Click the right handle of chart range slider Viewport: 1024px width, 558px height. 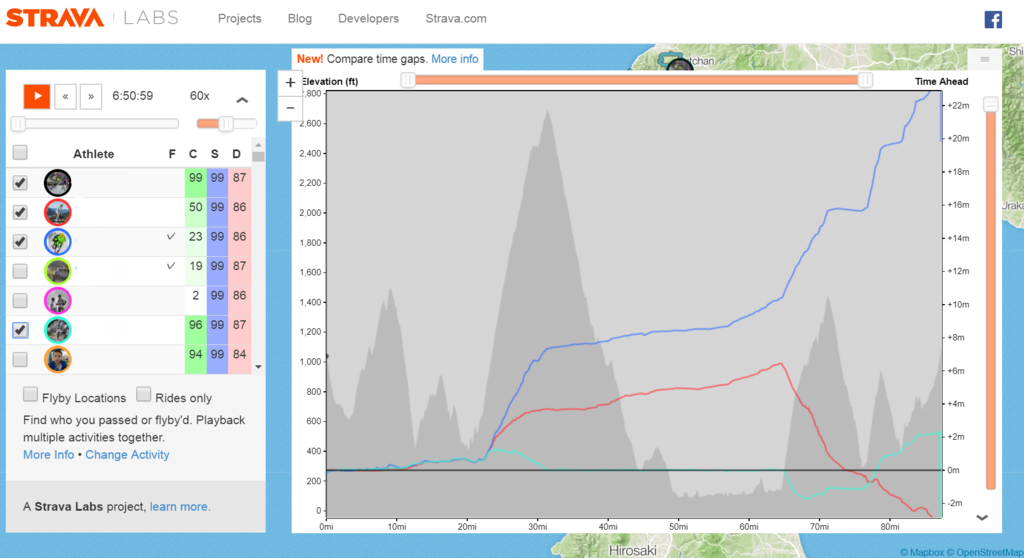coord(865,80)
